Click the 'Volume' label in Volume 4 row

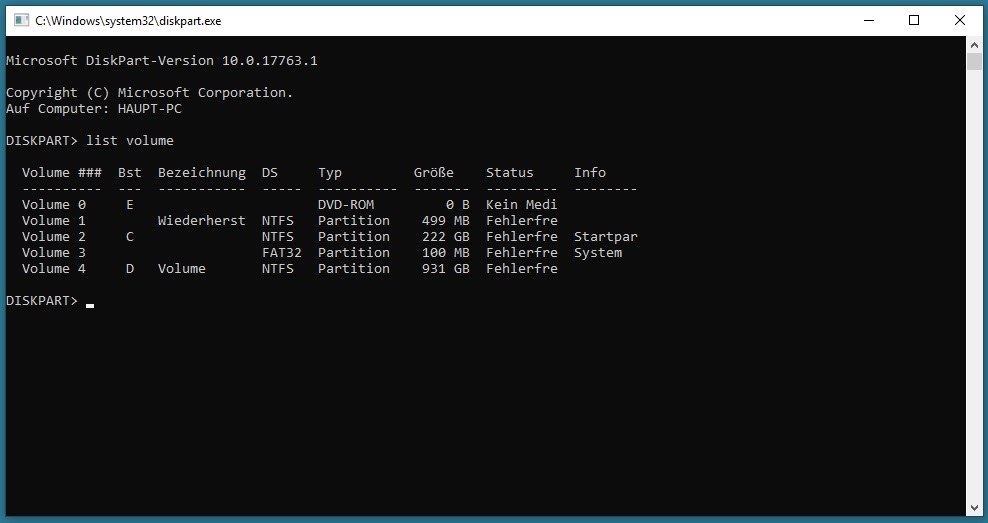point(181,268)
